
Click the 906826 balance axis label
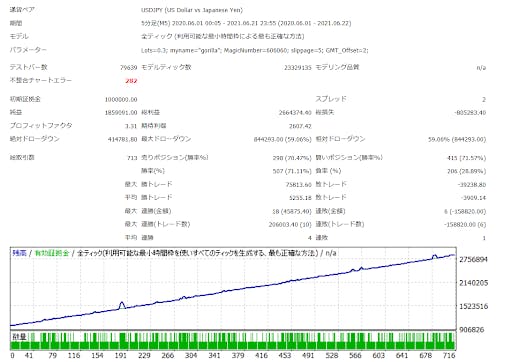pyautogui.click(x=472, y=329)
